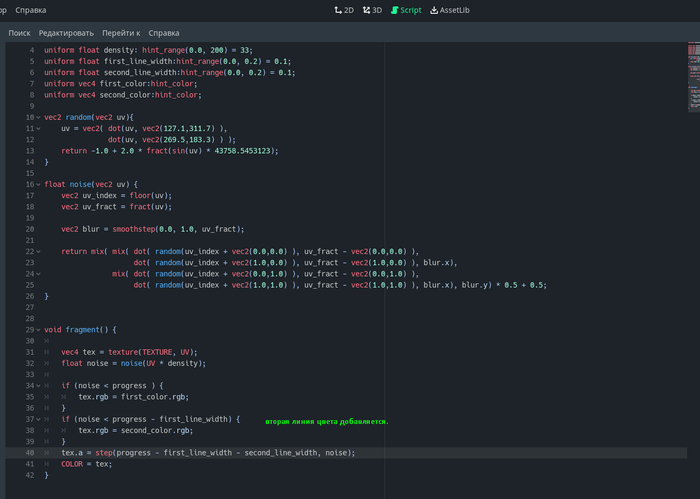This screenshot has height=499, width=700.
Task: Switch to the 2D workspace
Action: pos(343,10)
